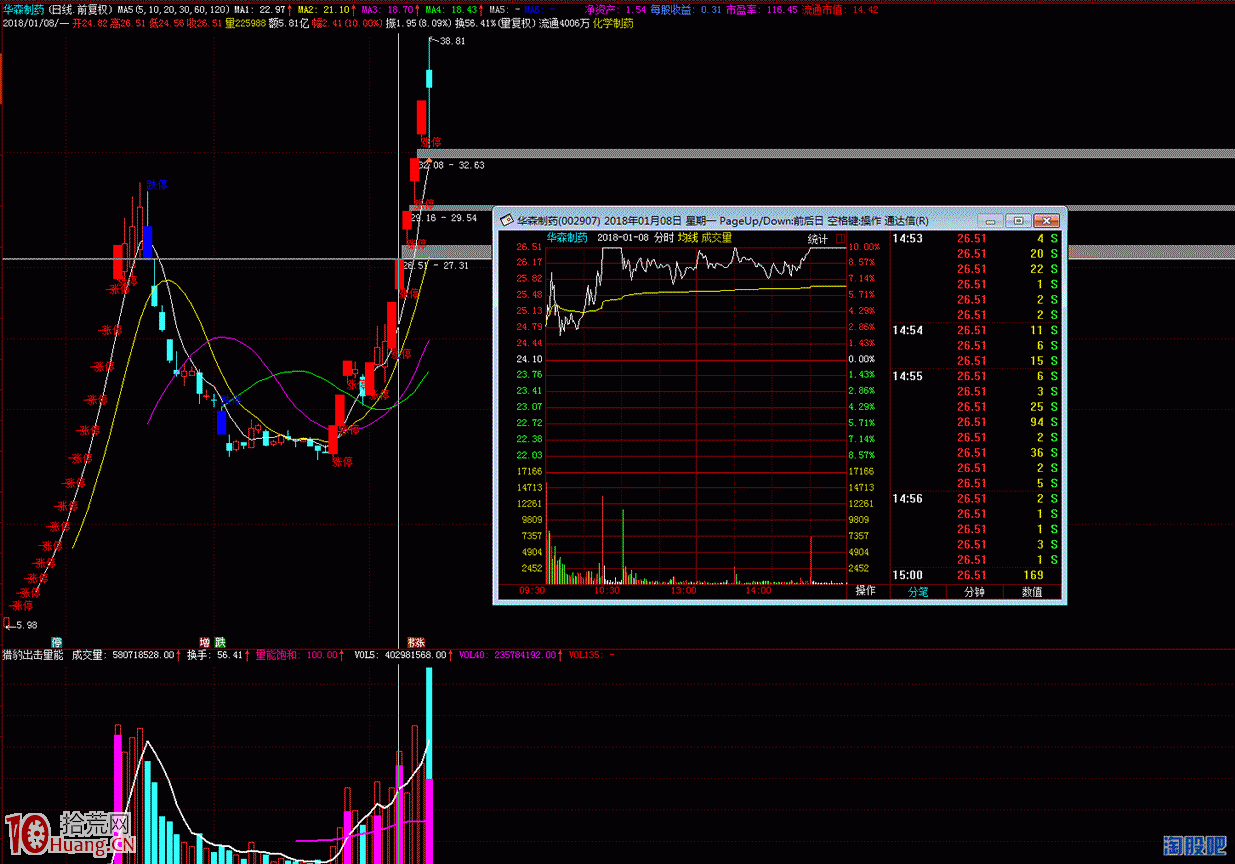Viewport: 1235px width, 864px height.
Task: Switch to the 分钟 tab in the popup
Action: tap(974, 591)
